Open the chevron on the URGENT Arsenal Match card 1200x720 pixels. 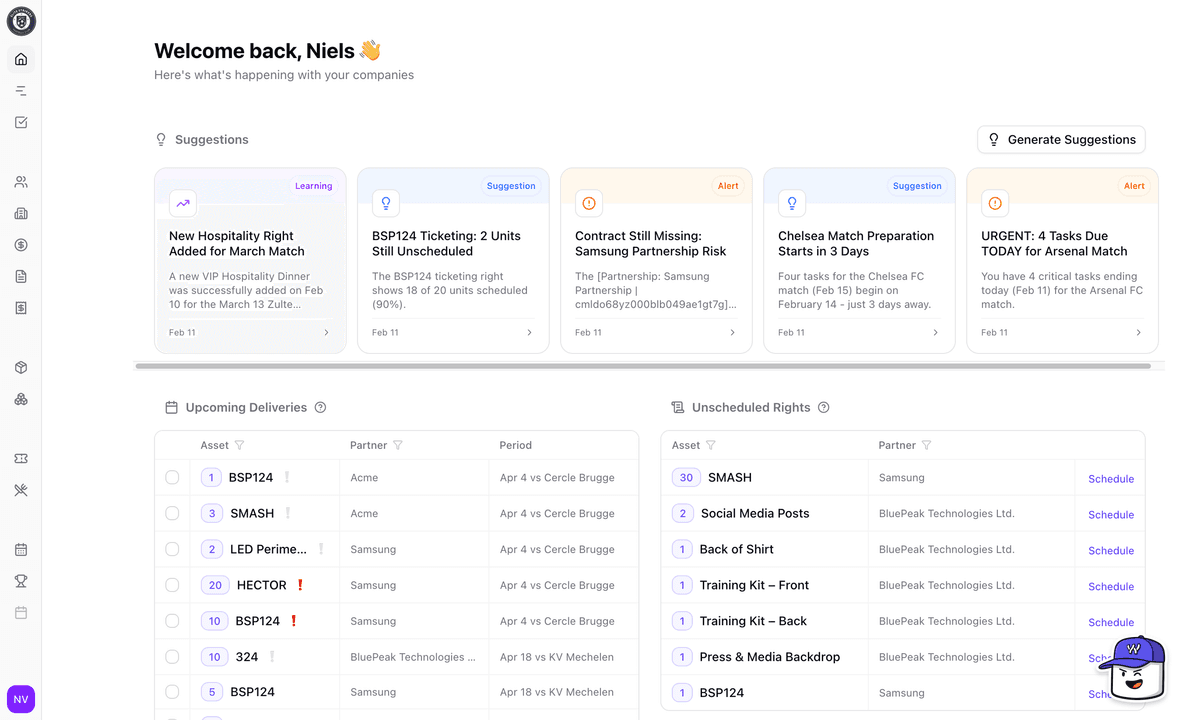pyautogui.click(x=1138, y=333)
